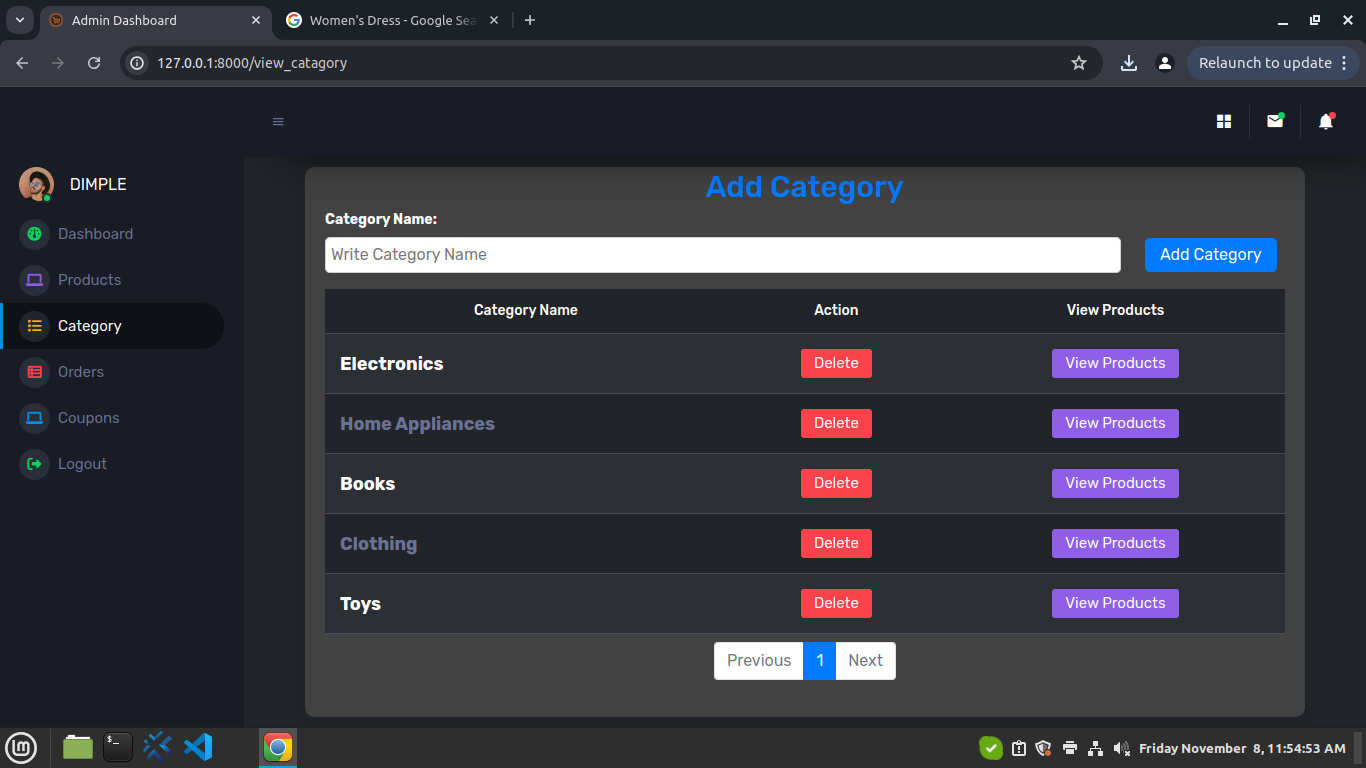
Task: Click the Category Name column header
Action: [526, 310]
